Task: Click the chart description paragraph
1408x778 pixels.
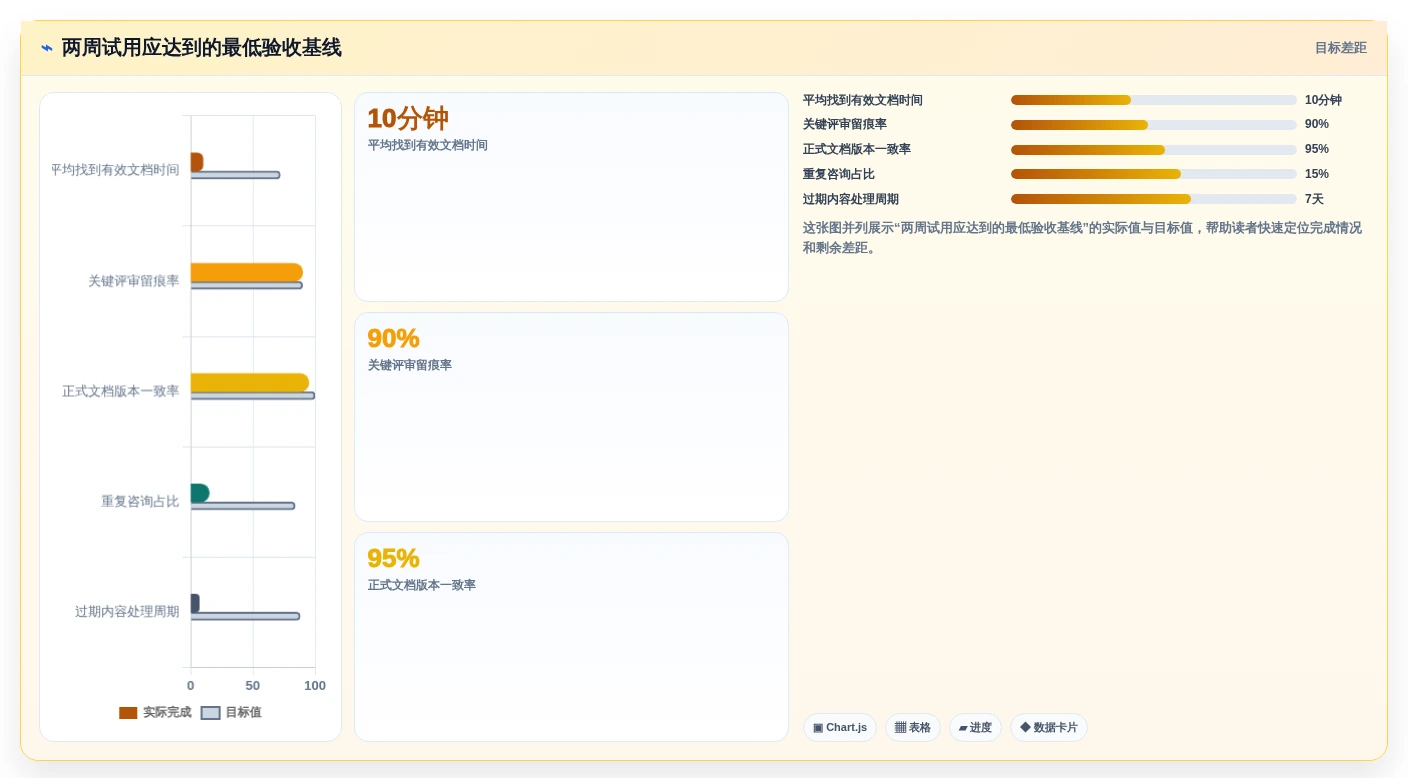Action: (x=1082, y=238)
